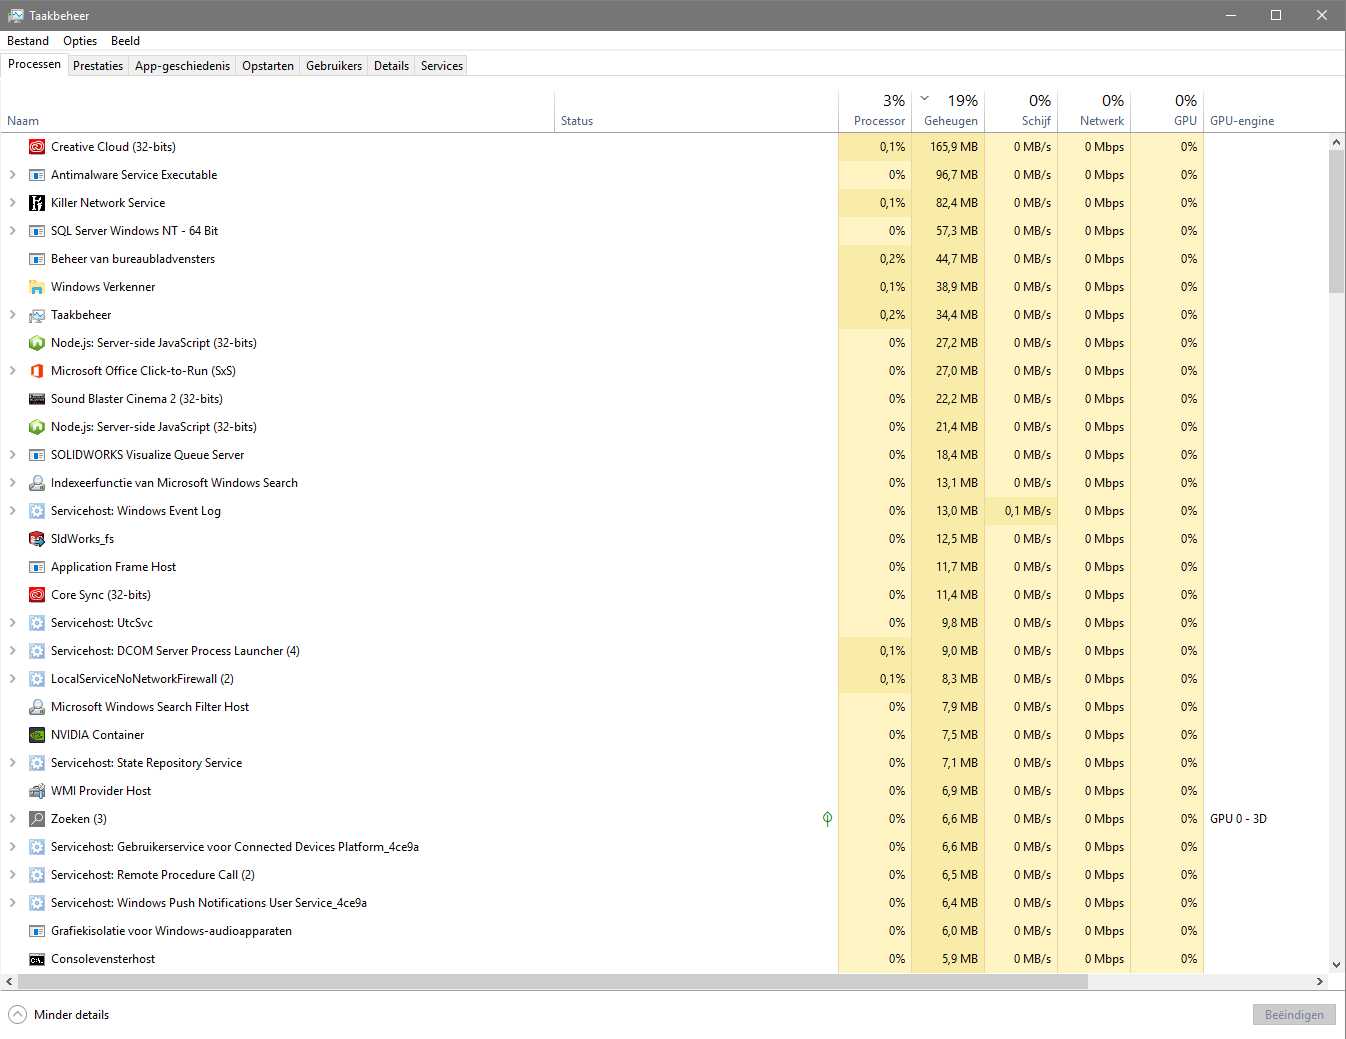Click the Node.js icon in the 21,4 MB row
Viewport: 1346px width, 1039px height.
[37, 427]
